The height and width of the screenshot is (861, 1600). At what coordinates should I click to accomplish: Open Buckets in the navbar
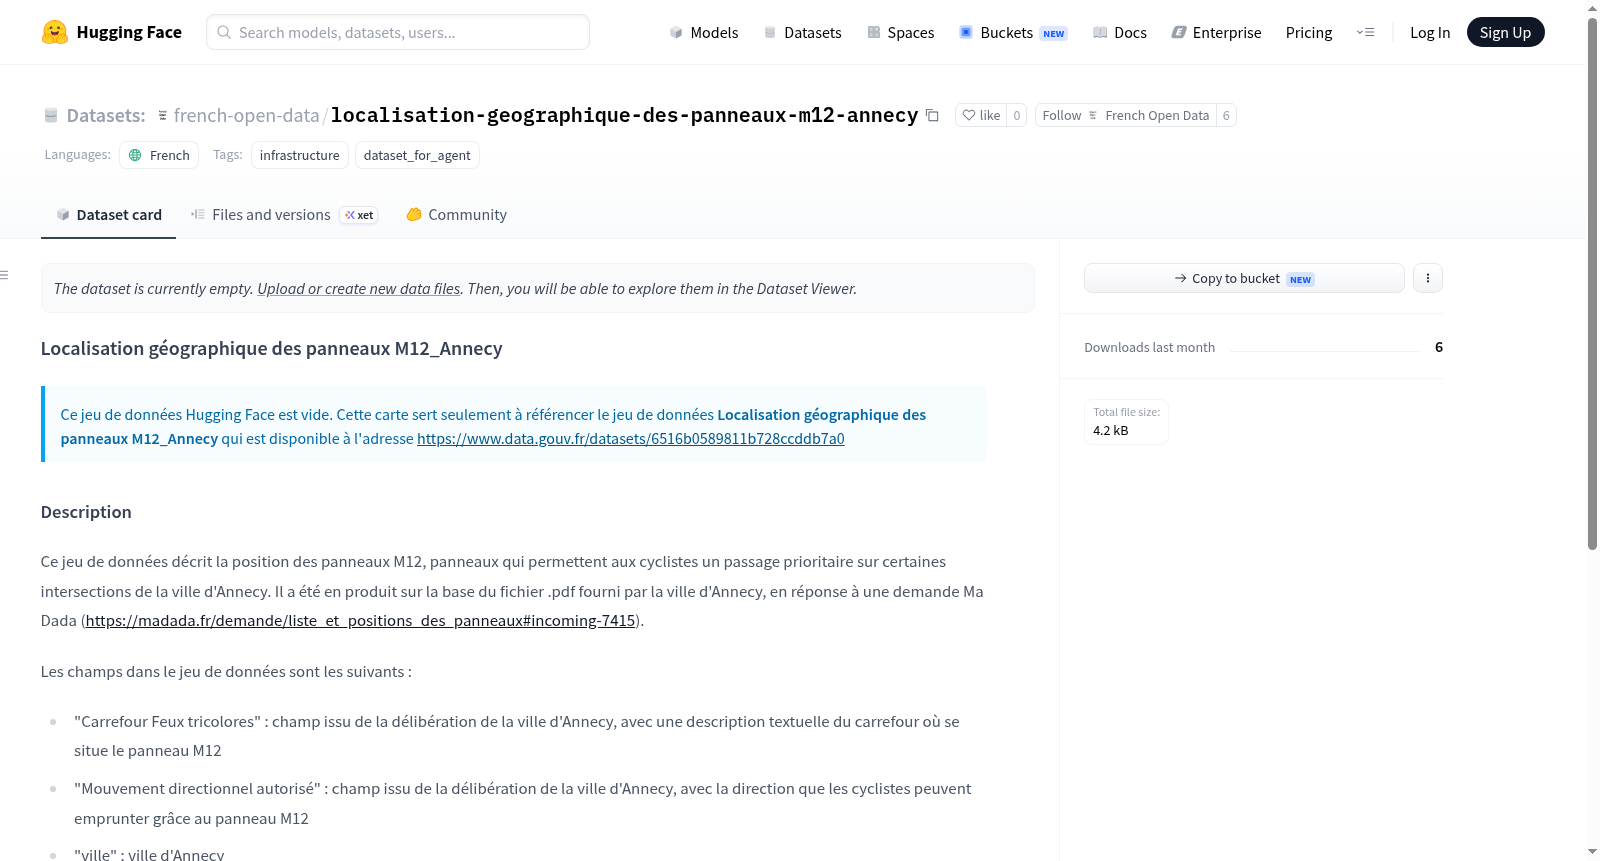(1013, 32)
